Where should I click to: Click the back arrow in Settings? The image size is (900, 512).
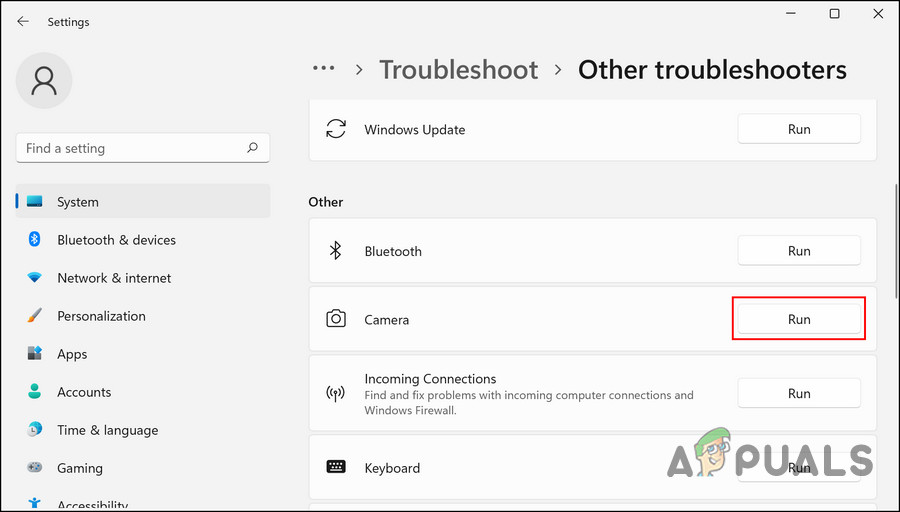23,21
